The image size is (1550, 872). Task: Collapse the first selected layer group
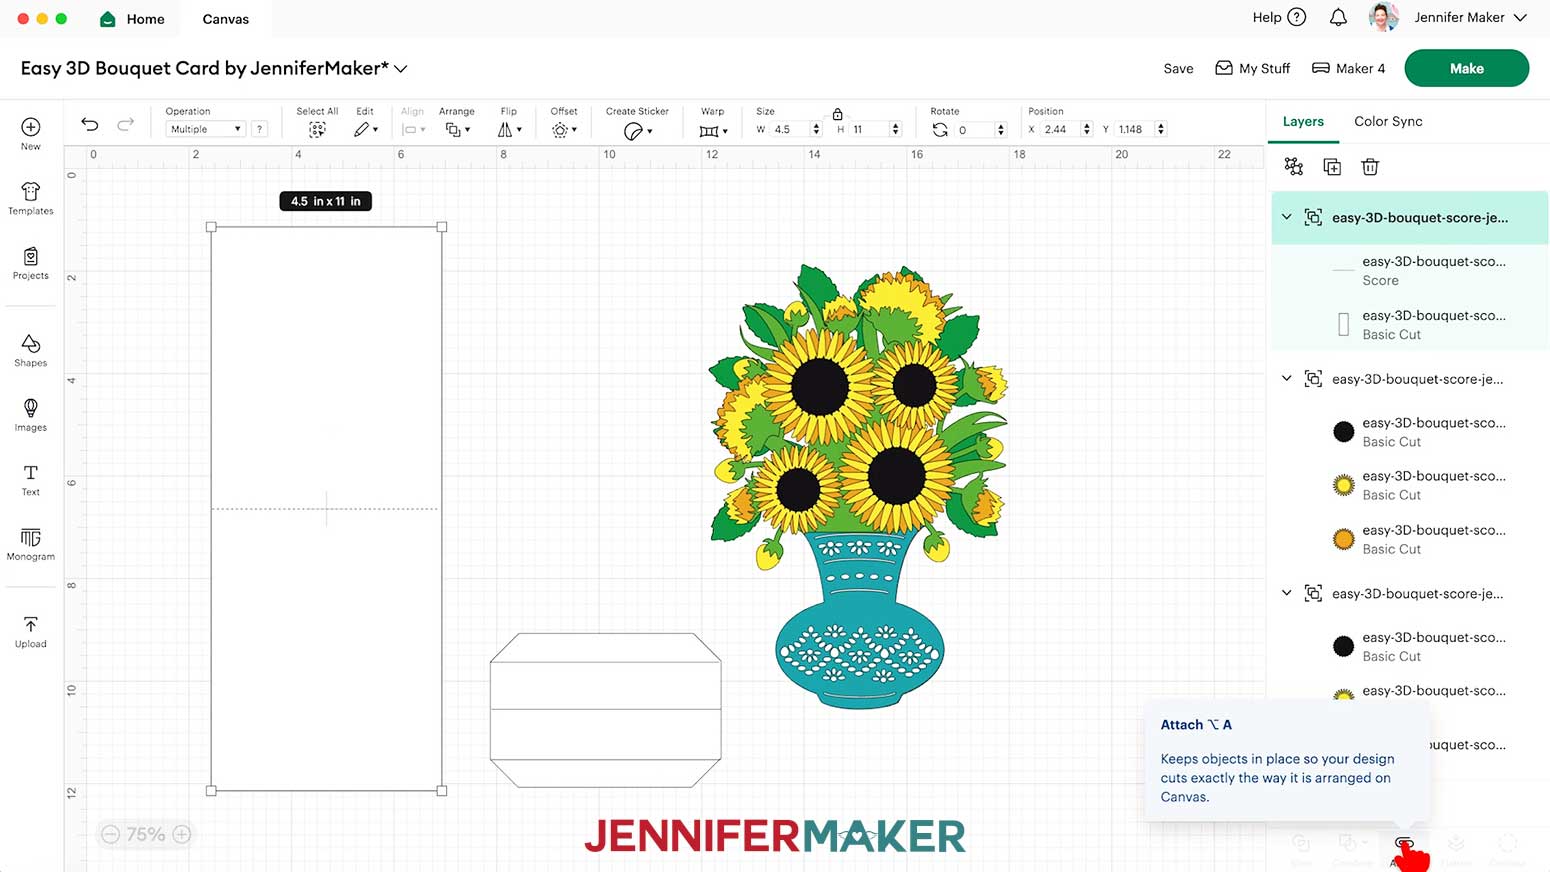(1287, 217)
